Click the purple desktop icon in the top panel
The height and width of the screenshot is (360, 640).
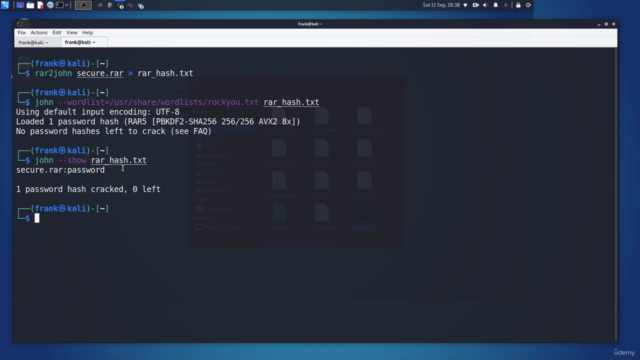pyautogui.click(x=20, y=5)
